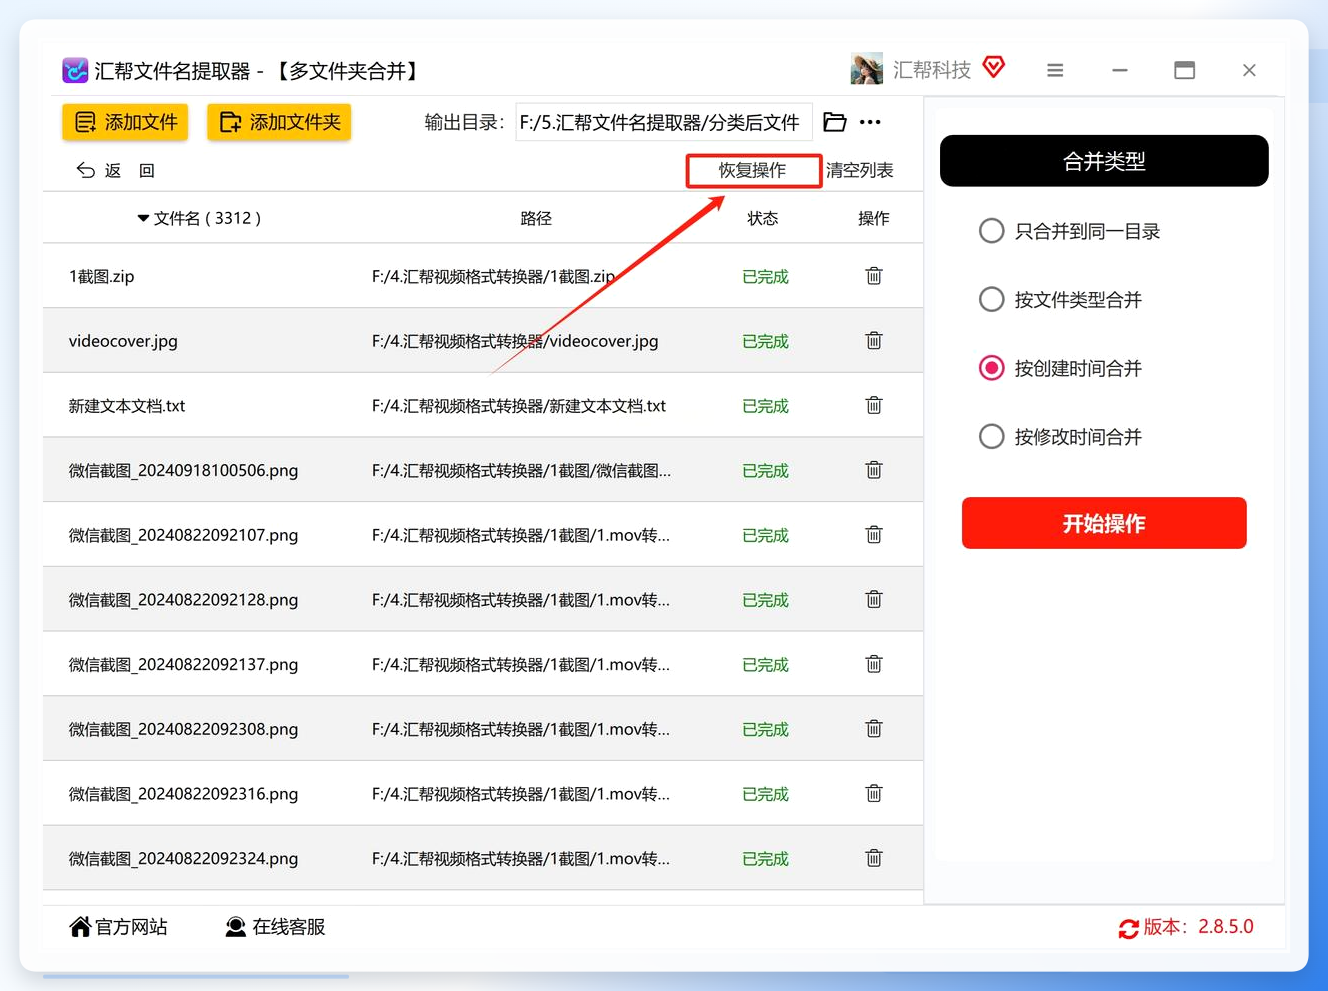Delete 微信截图_20240822092107.png row trash icon
The width and height of the screenshot is (1328, 991).
pyautogui.click(x=874, y=535)
